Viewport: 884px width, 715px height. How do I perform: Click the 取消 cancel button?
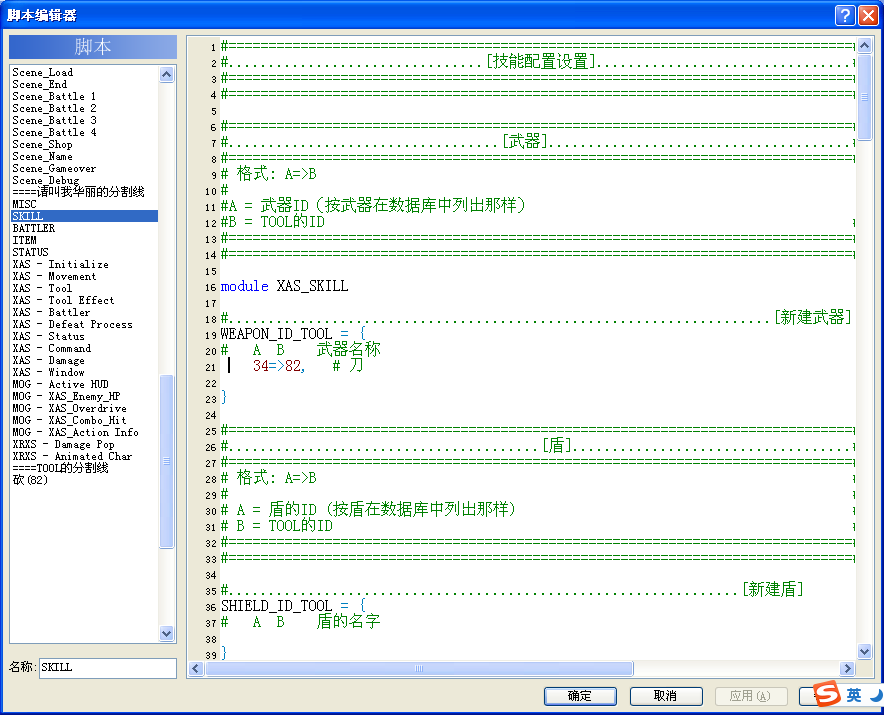[666, 696]
